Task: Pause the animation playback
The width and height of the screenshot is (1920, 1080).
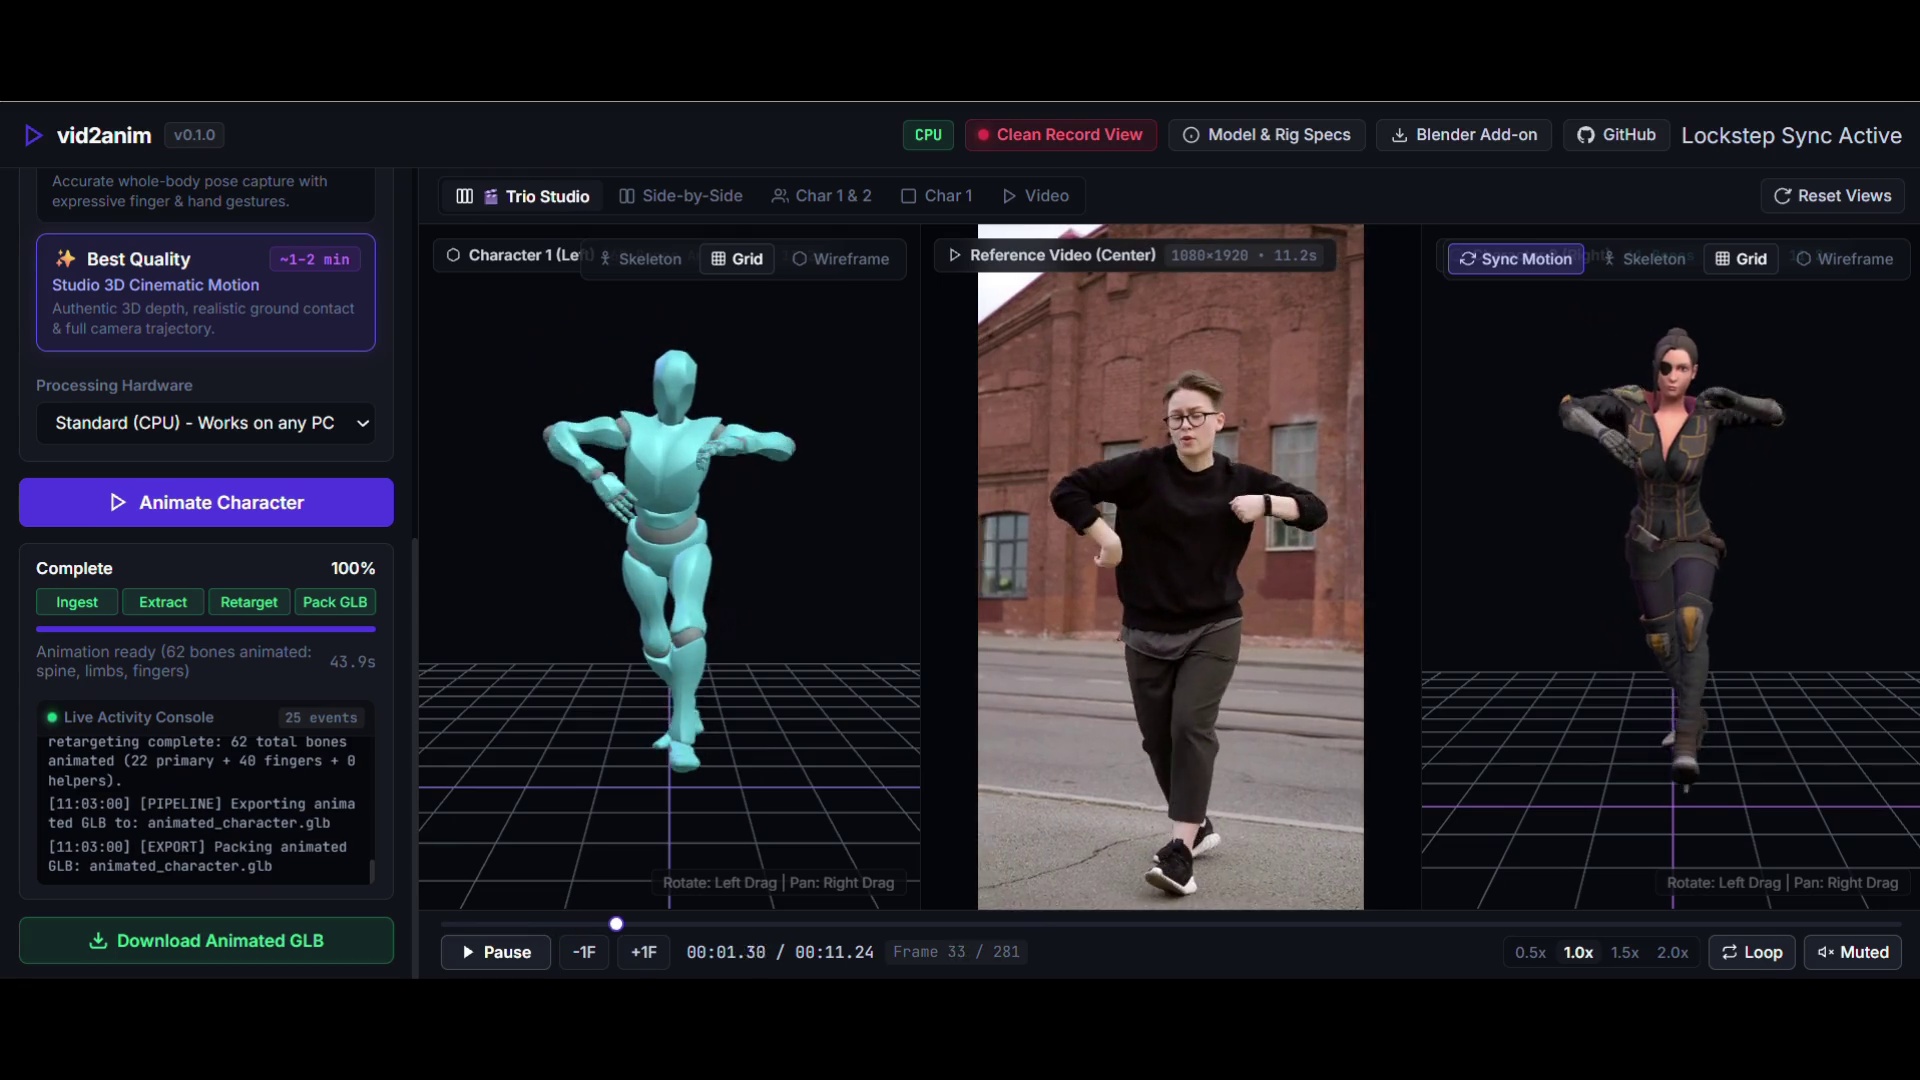Action: [x=496, y=952]
